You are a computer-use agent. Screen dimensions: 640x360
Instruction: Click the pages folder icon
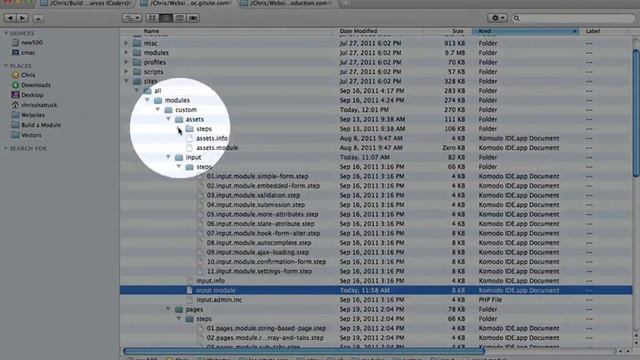pos(179,309)
